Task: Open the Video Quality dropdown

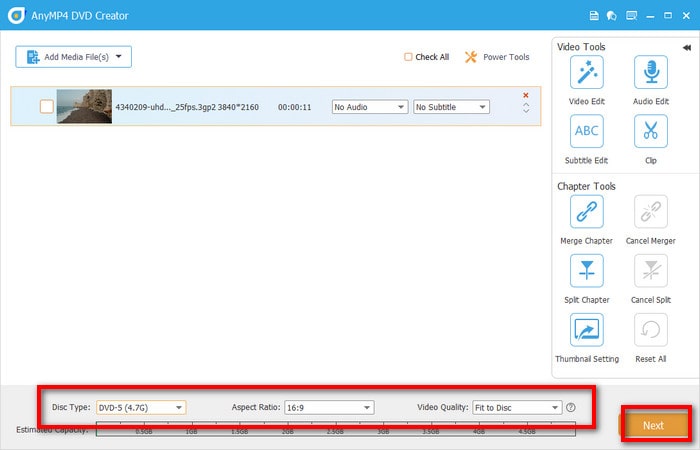Action: pyautogui.click(x=517, y=408)
